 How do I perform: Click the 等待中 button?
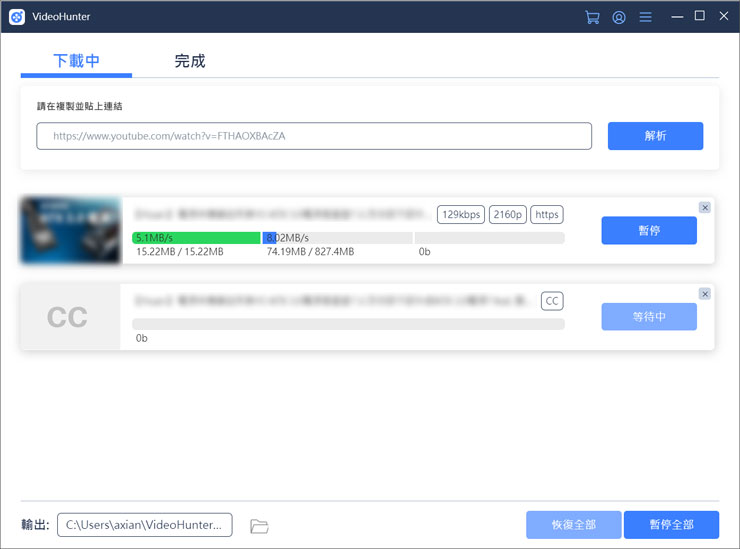[648, 318]
